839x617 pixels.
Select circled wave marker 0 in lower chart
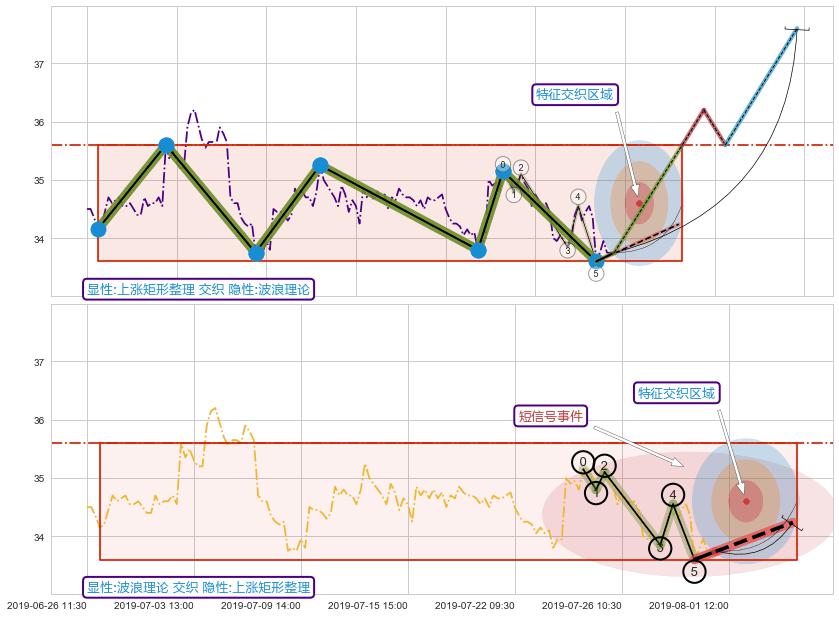coord(584,462)
